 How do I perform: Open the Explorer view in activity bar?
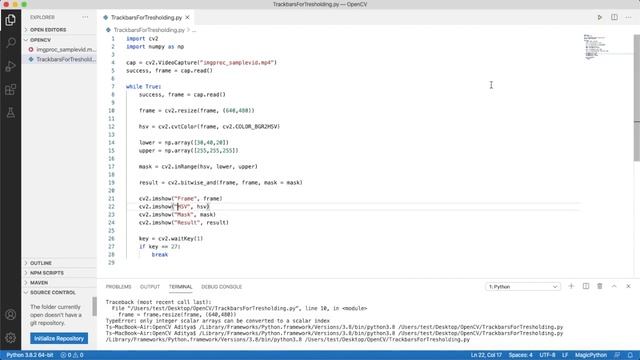[x=11, y=20]
